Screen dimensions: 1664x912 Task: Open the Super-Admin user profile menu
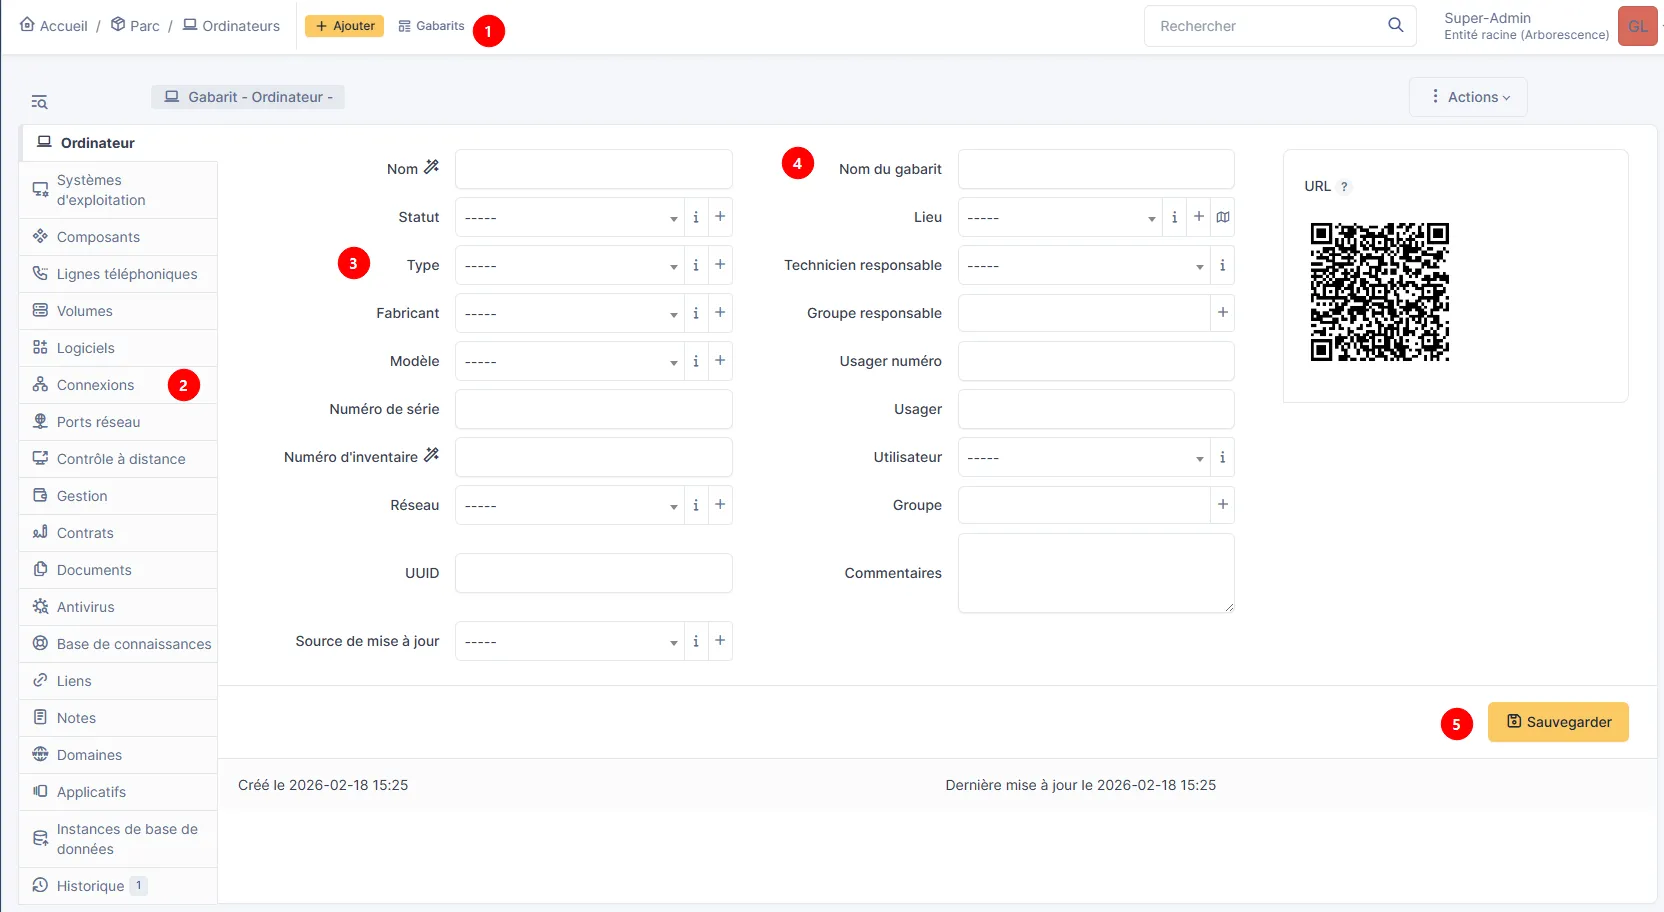click(1549, 26)
